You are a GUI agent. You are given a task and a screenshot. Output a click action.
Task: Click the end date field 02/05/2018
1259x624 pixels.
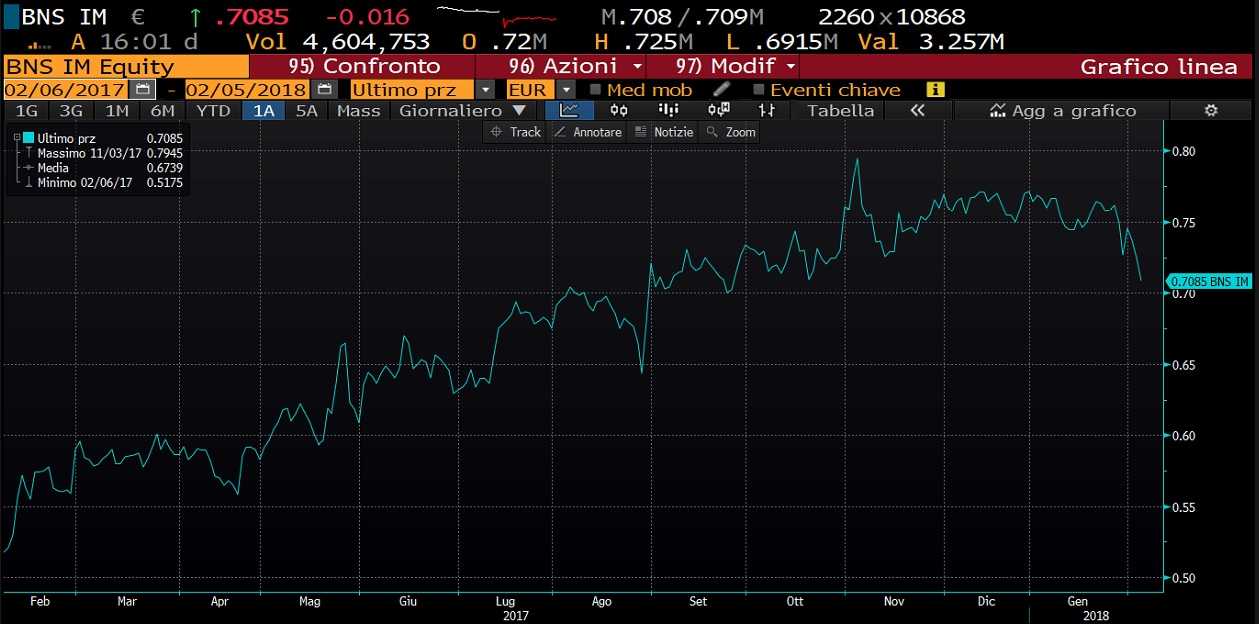(247, 90)
